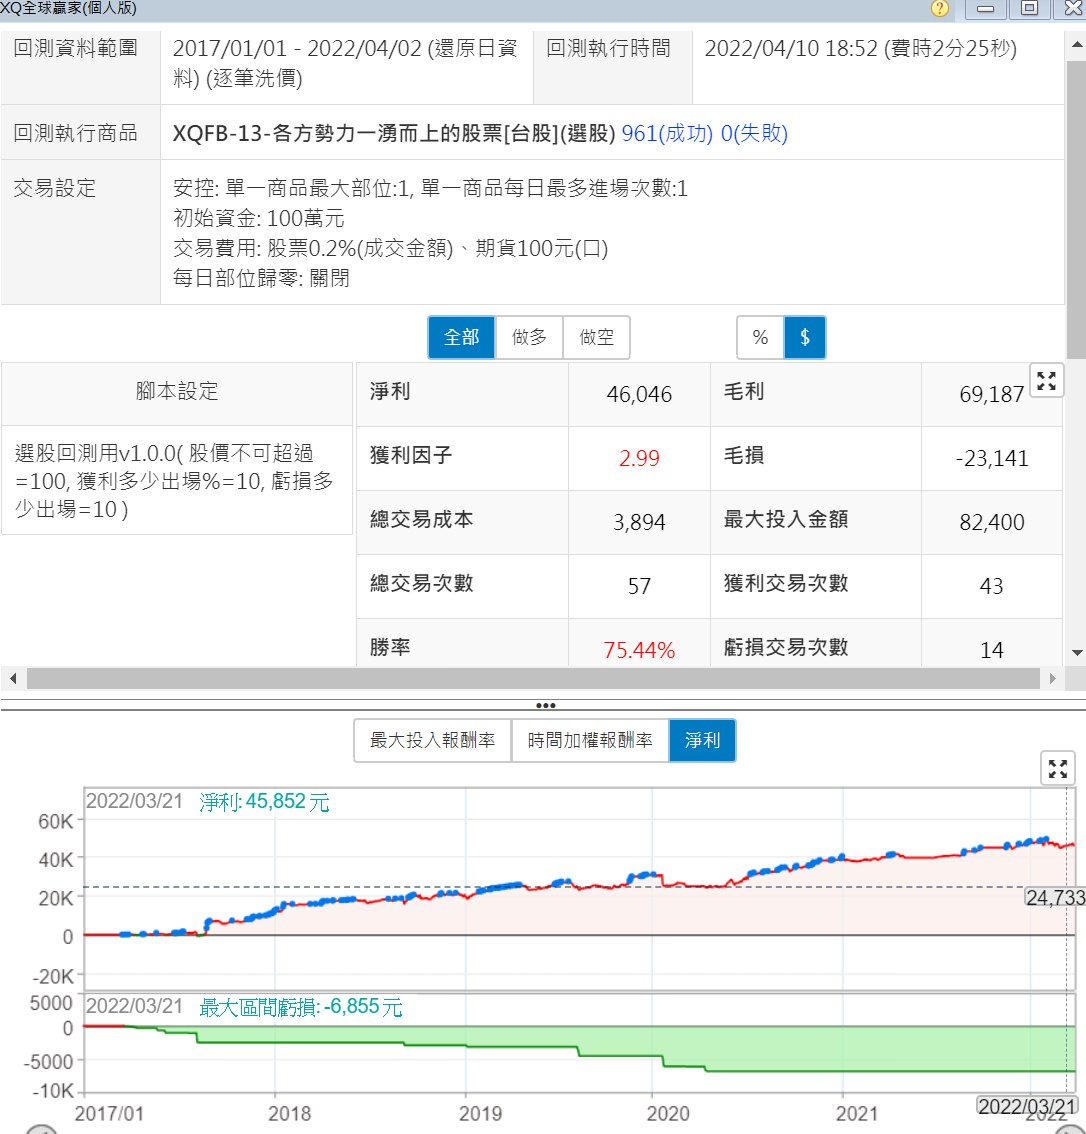Open the 0(失敗) failed results link
This screenshot has height=1134, width=1086.
point(754,134)
